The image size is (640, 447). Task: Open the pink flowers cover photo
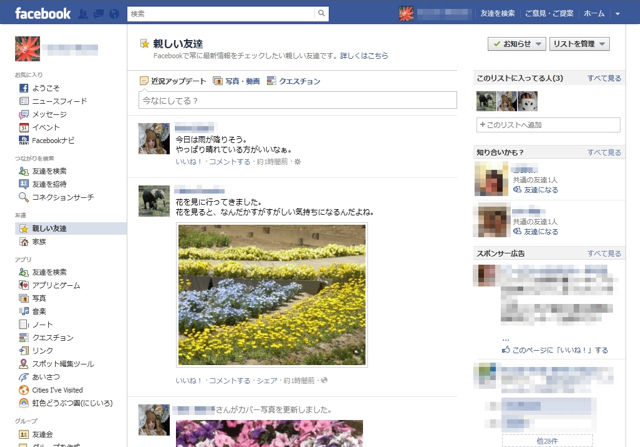(x=269, y=434)
